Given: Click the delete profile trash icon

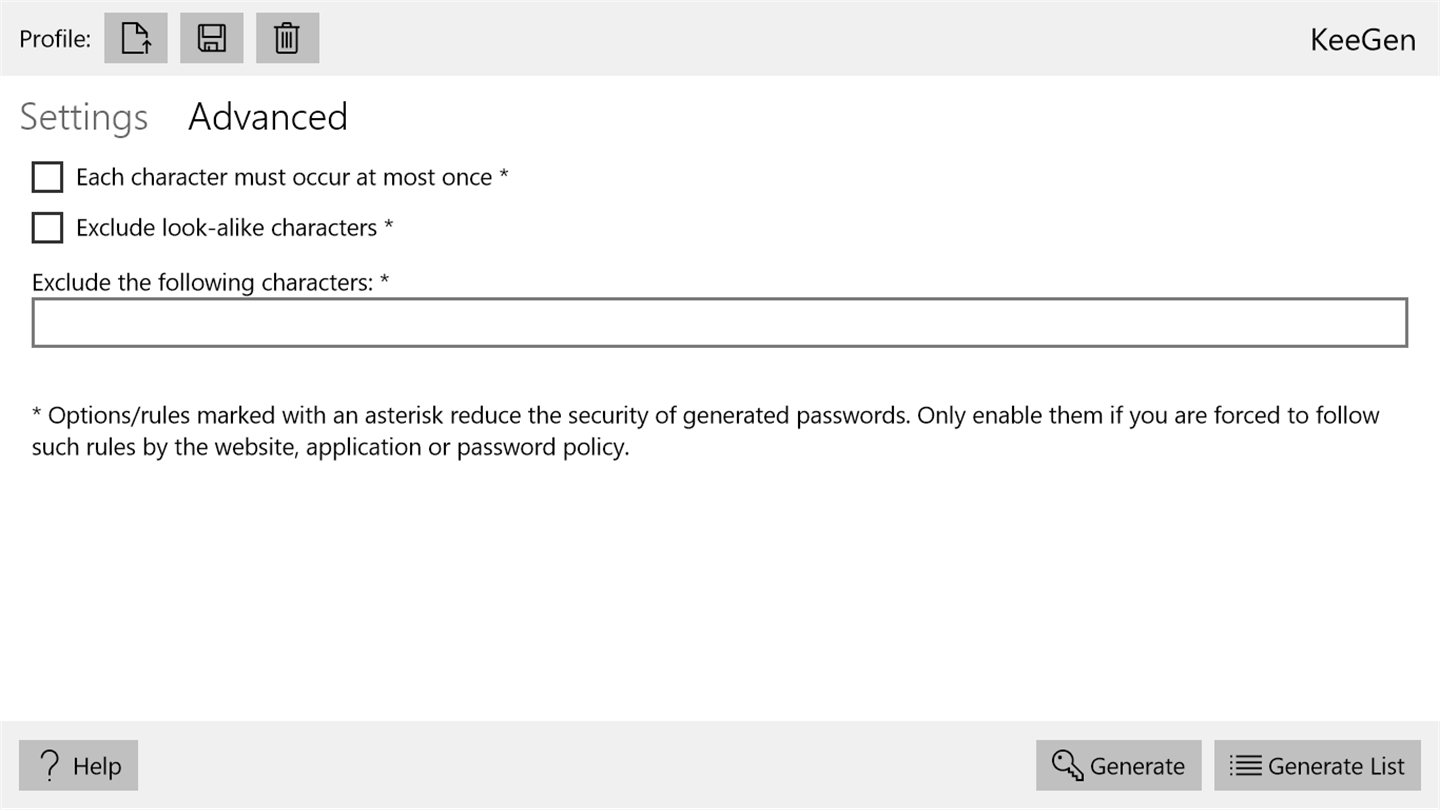Looking at the screenshot, I should pos(287,39).
